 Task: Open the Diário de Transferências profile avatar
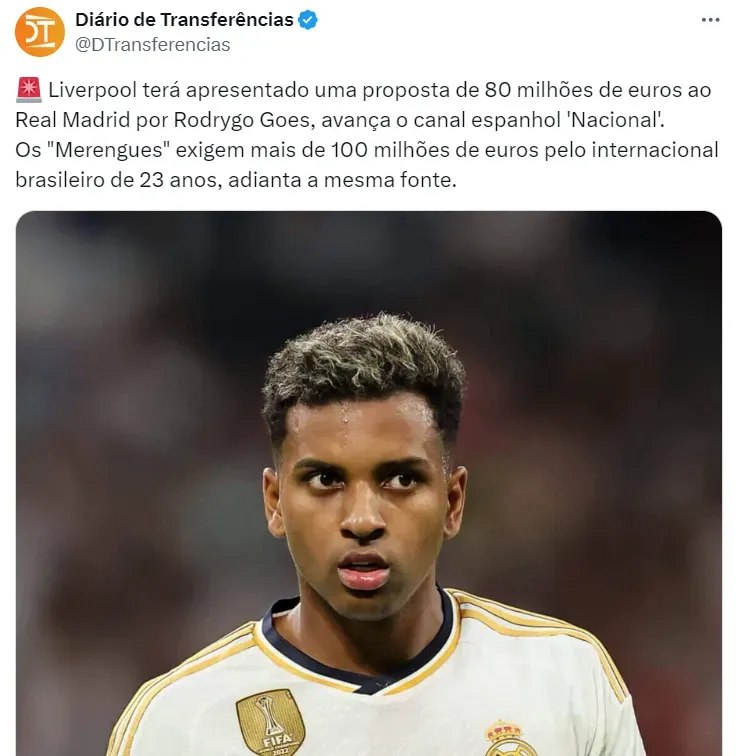tap(40, 32)
